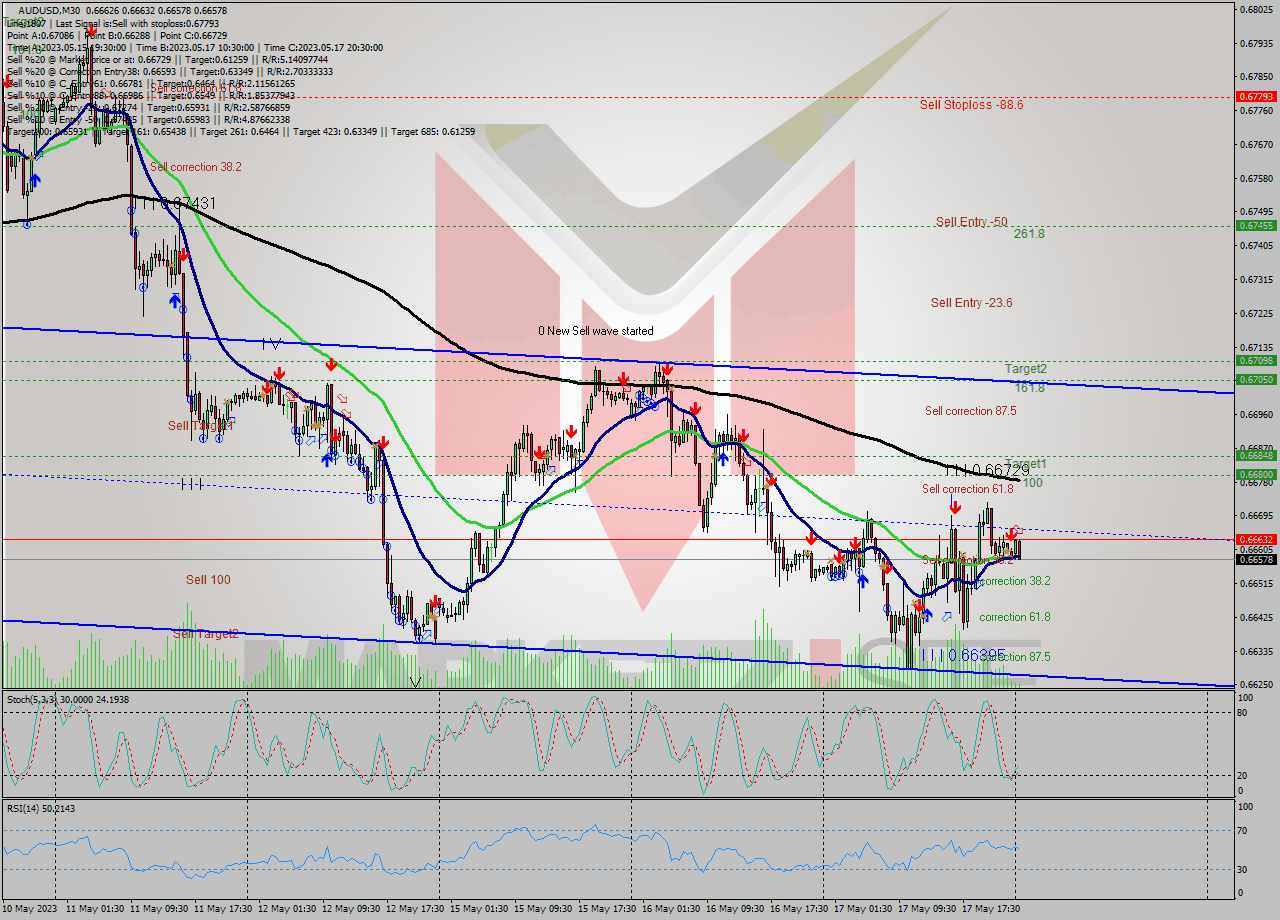Select the wave label '0.66729'
Image resolution: width=1280 pixels, height=920 pixels.
pyautogui.click(x=1000, y=469)
